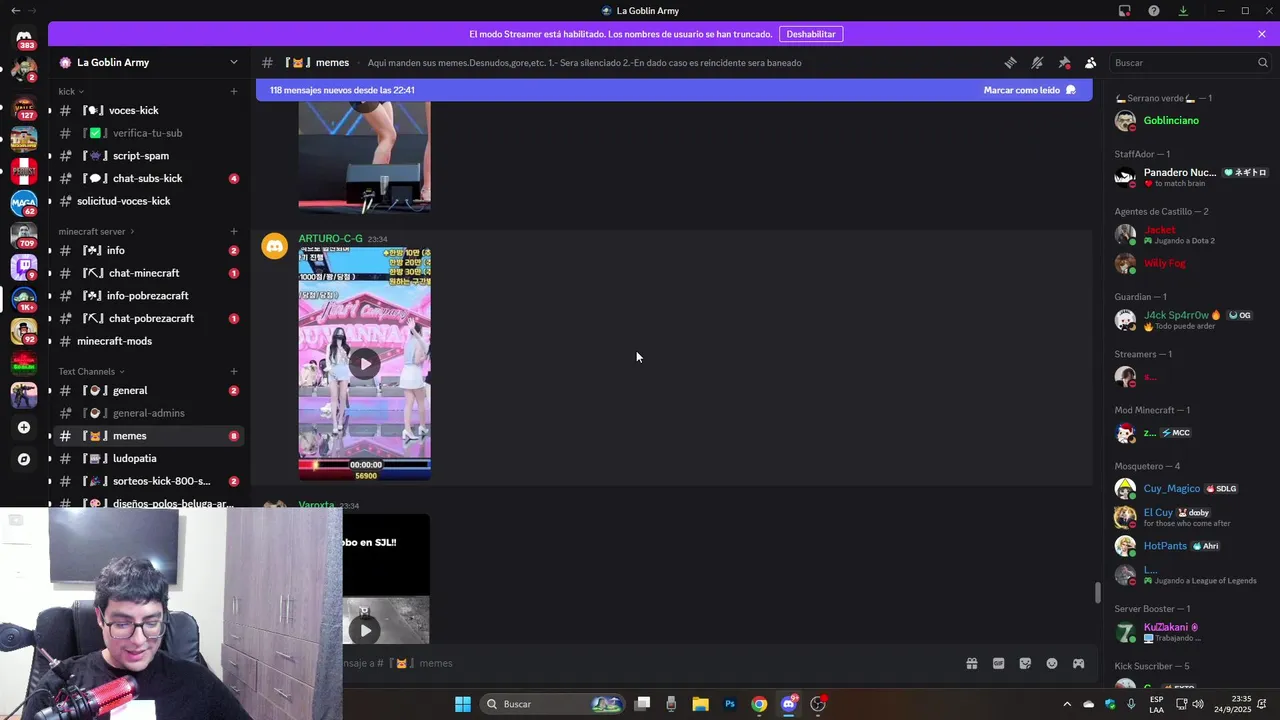
Task: Open Photoshop from taskbar
Action: click(x=730, y=704)
